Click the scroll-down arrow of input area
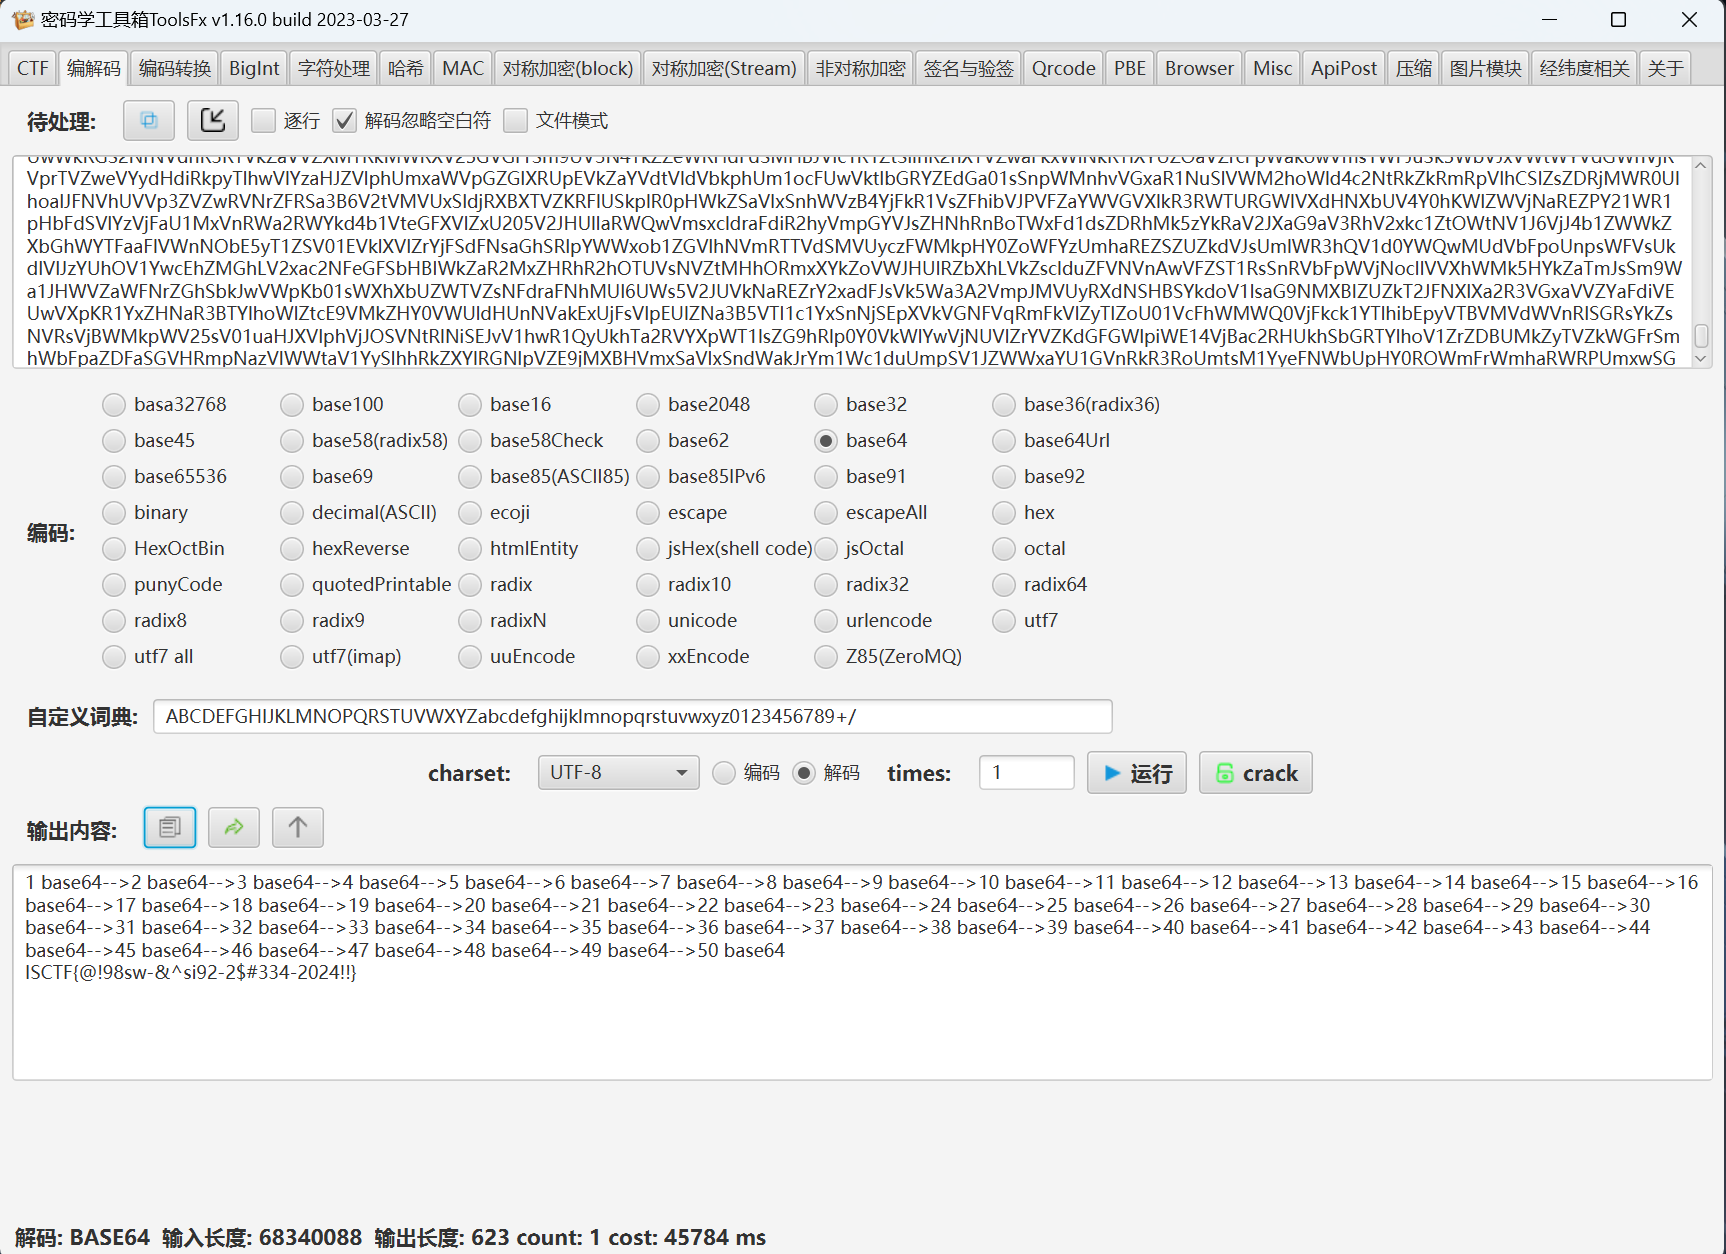The image size is (1726, 1254). (x=1701, y=358)
